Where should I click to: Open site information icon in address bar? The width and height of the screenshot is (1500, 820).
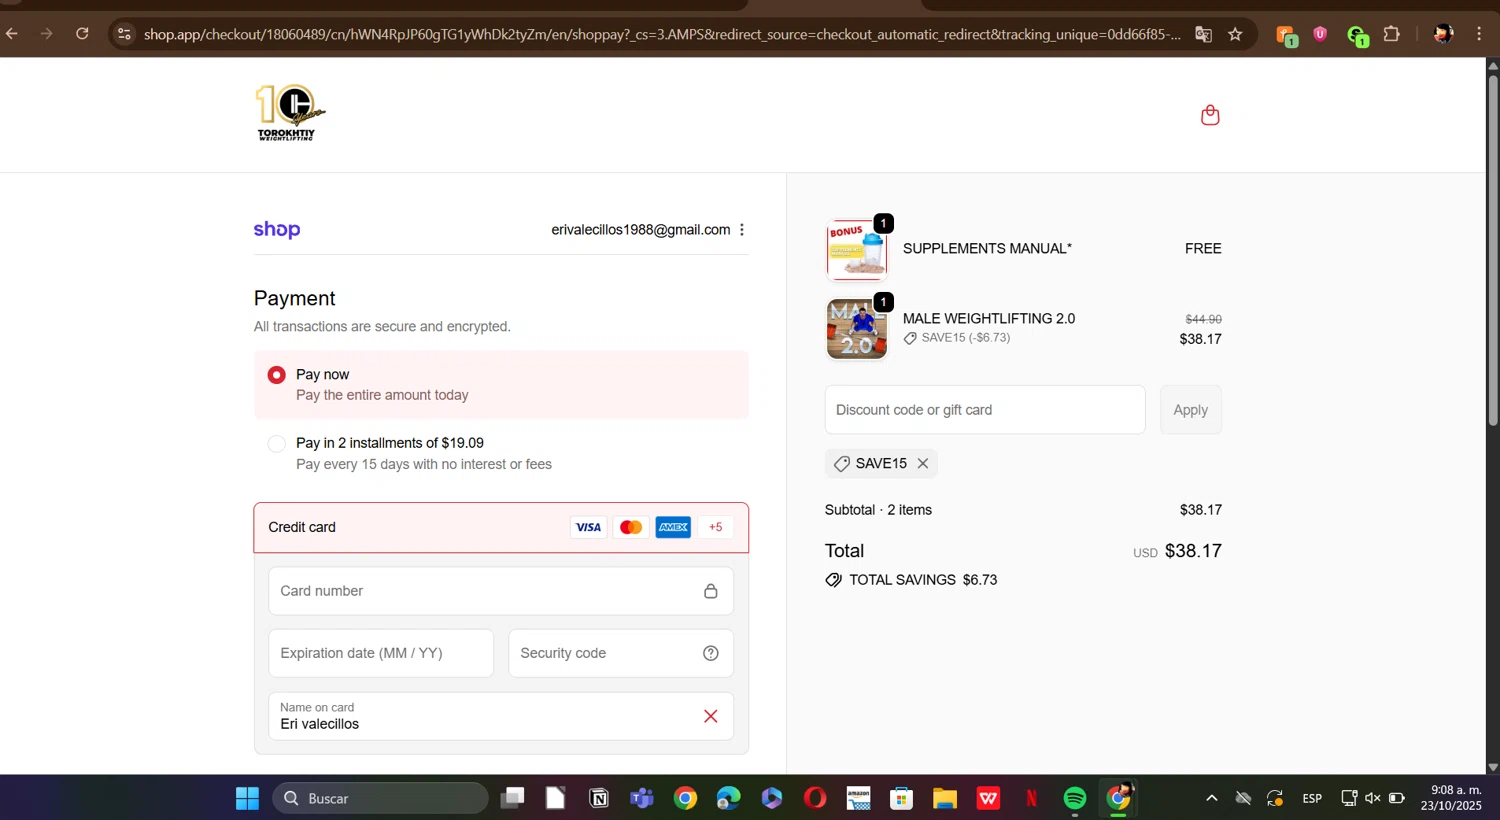[x=124, y=34]
